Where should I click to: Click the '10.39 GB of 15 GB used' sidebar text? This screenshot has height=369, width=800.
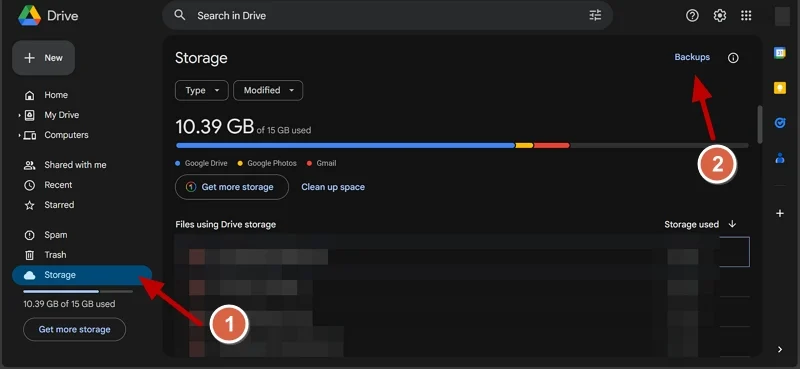(x=69, y=304)
